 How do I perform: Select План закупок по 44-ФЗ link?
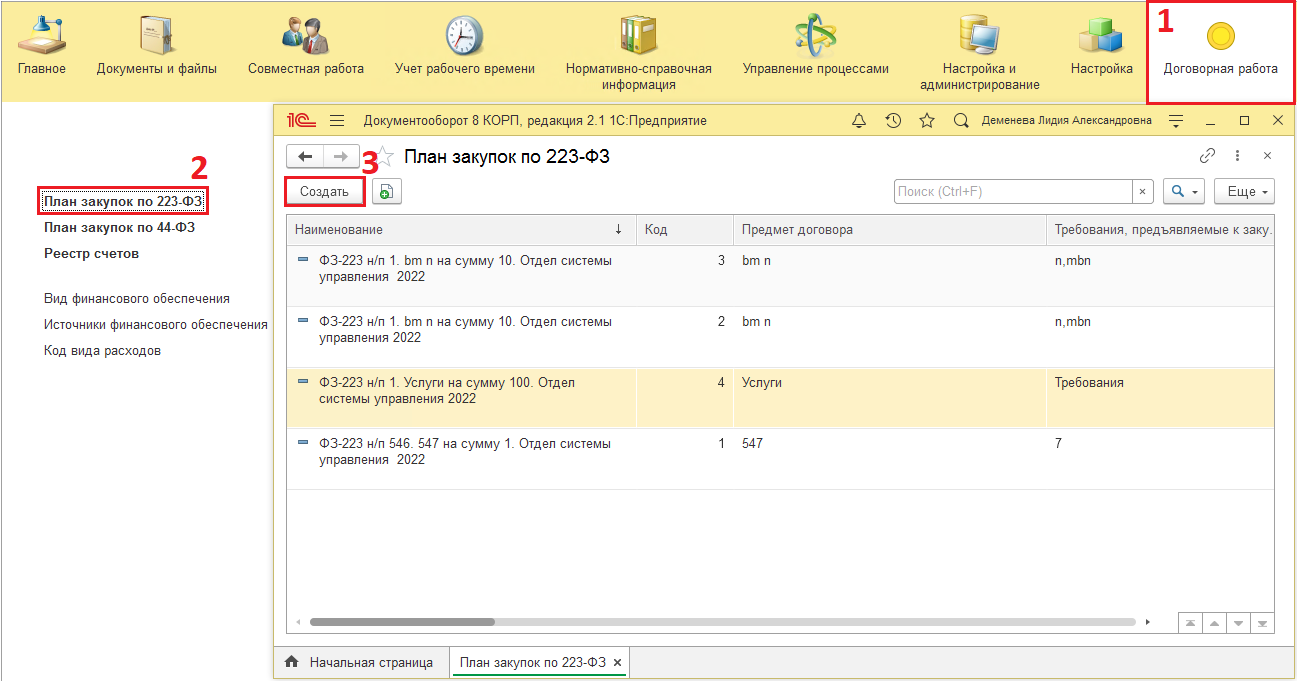pyautogui.click(x=119, y=227)
